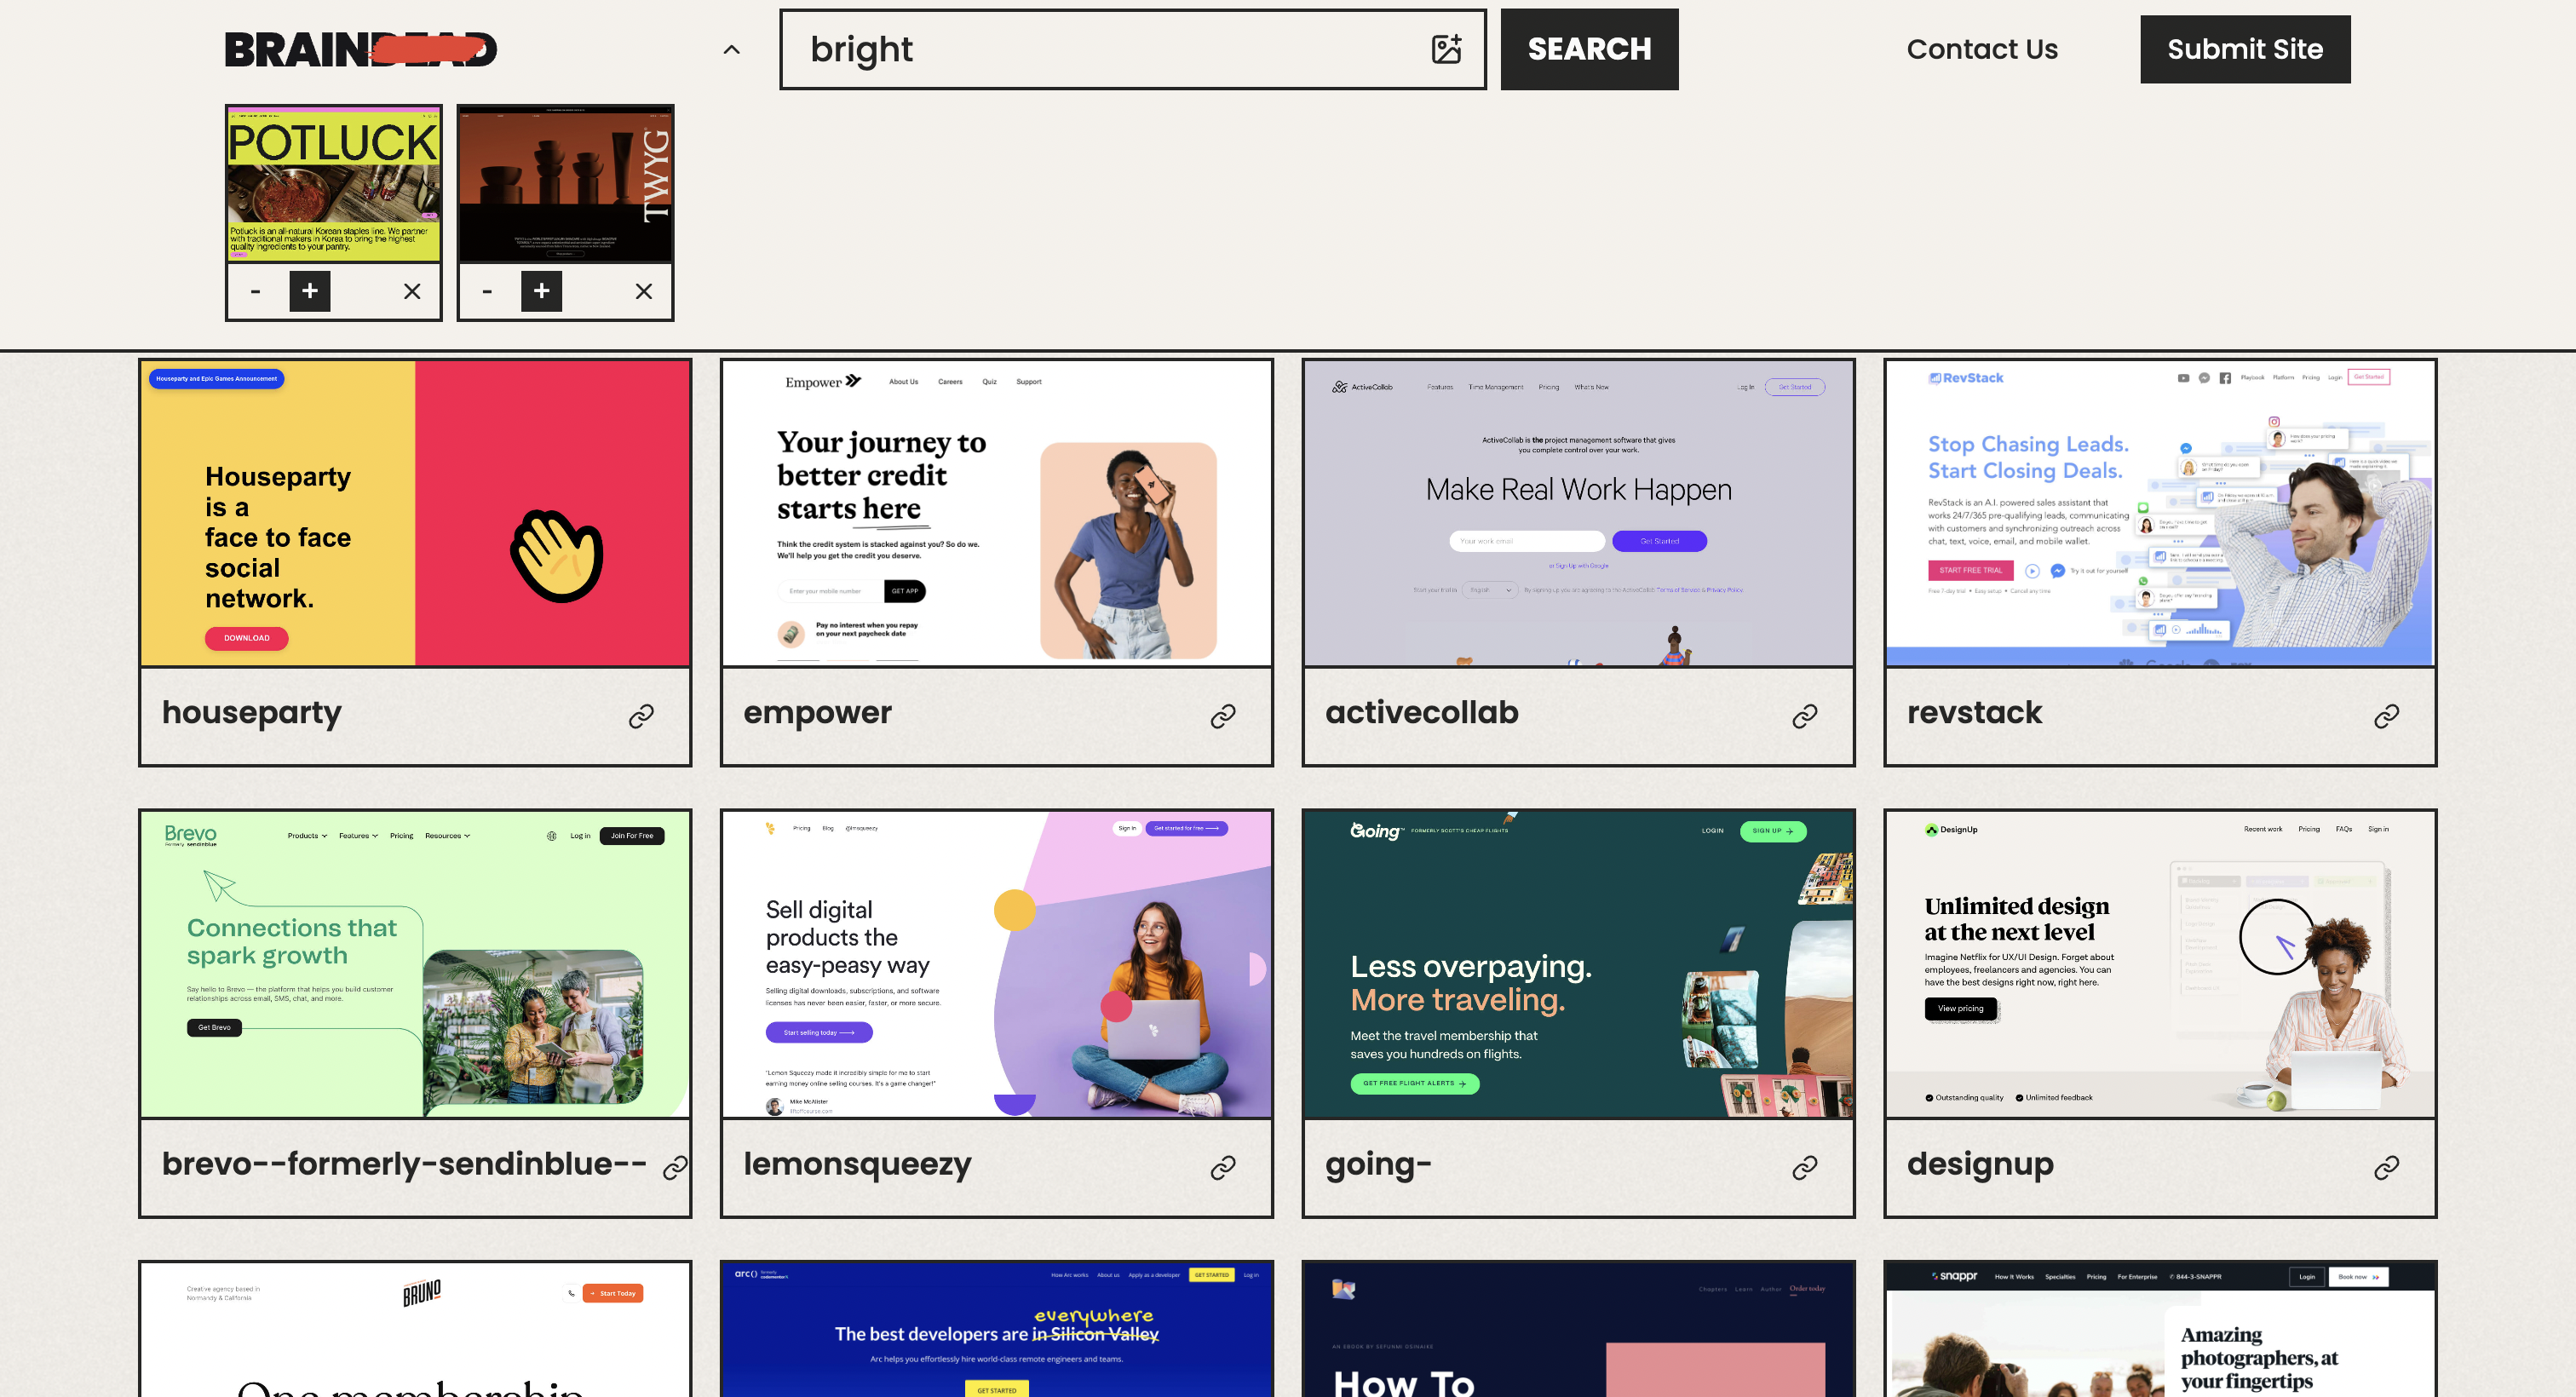Click the 'houseparty' title text

pos(252,713)
